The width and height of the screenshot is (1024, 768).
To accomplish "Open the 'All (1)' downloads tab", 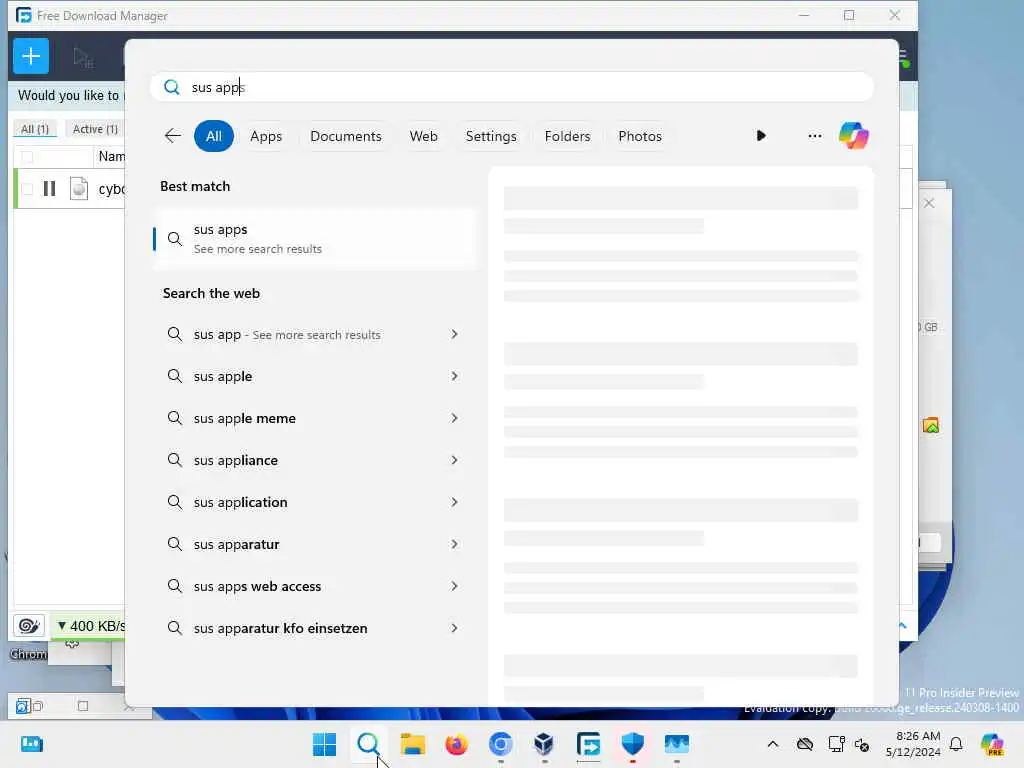I will 35,129.
